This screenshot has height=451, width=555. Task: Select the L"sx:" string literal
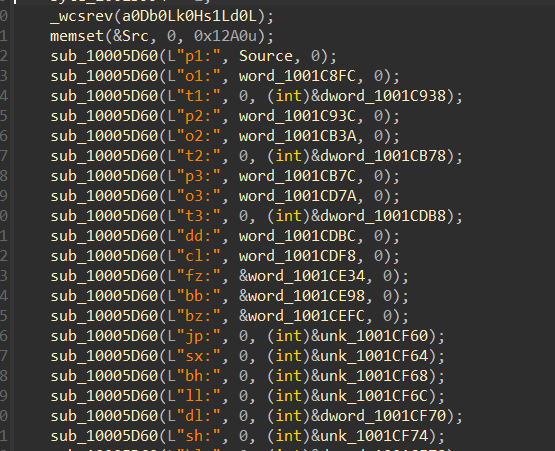[194, 356]
